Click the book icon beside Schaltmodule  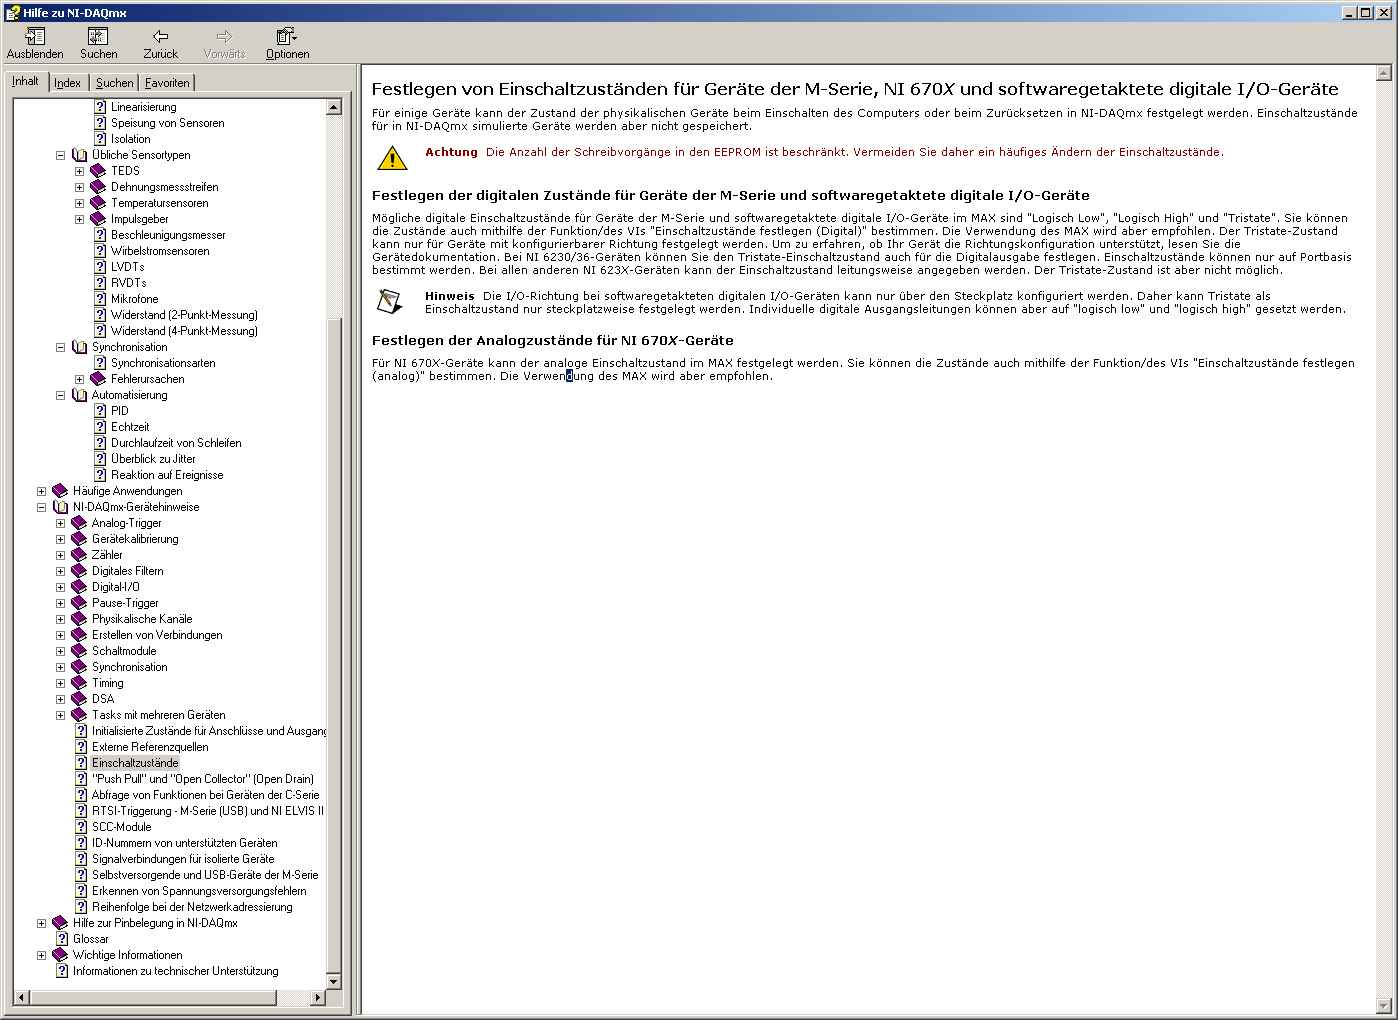click(x=79, y=651)
